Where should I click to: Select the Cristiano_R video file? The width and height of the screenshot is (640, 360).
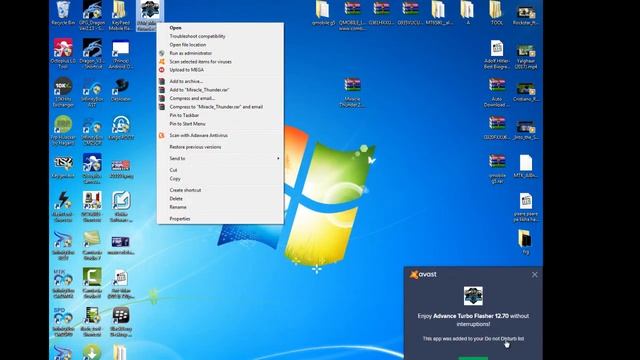pos(526,92)
